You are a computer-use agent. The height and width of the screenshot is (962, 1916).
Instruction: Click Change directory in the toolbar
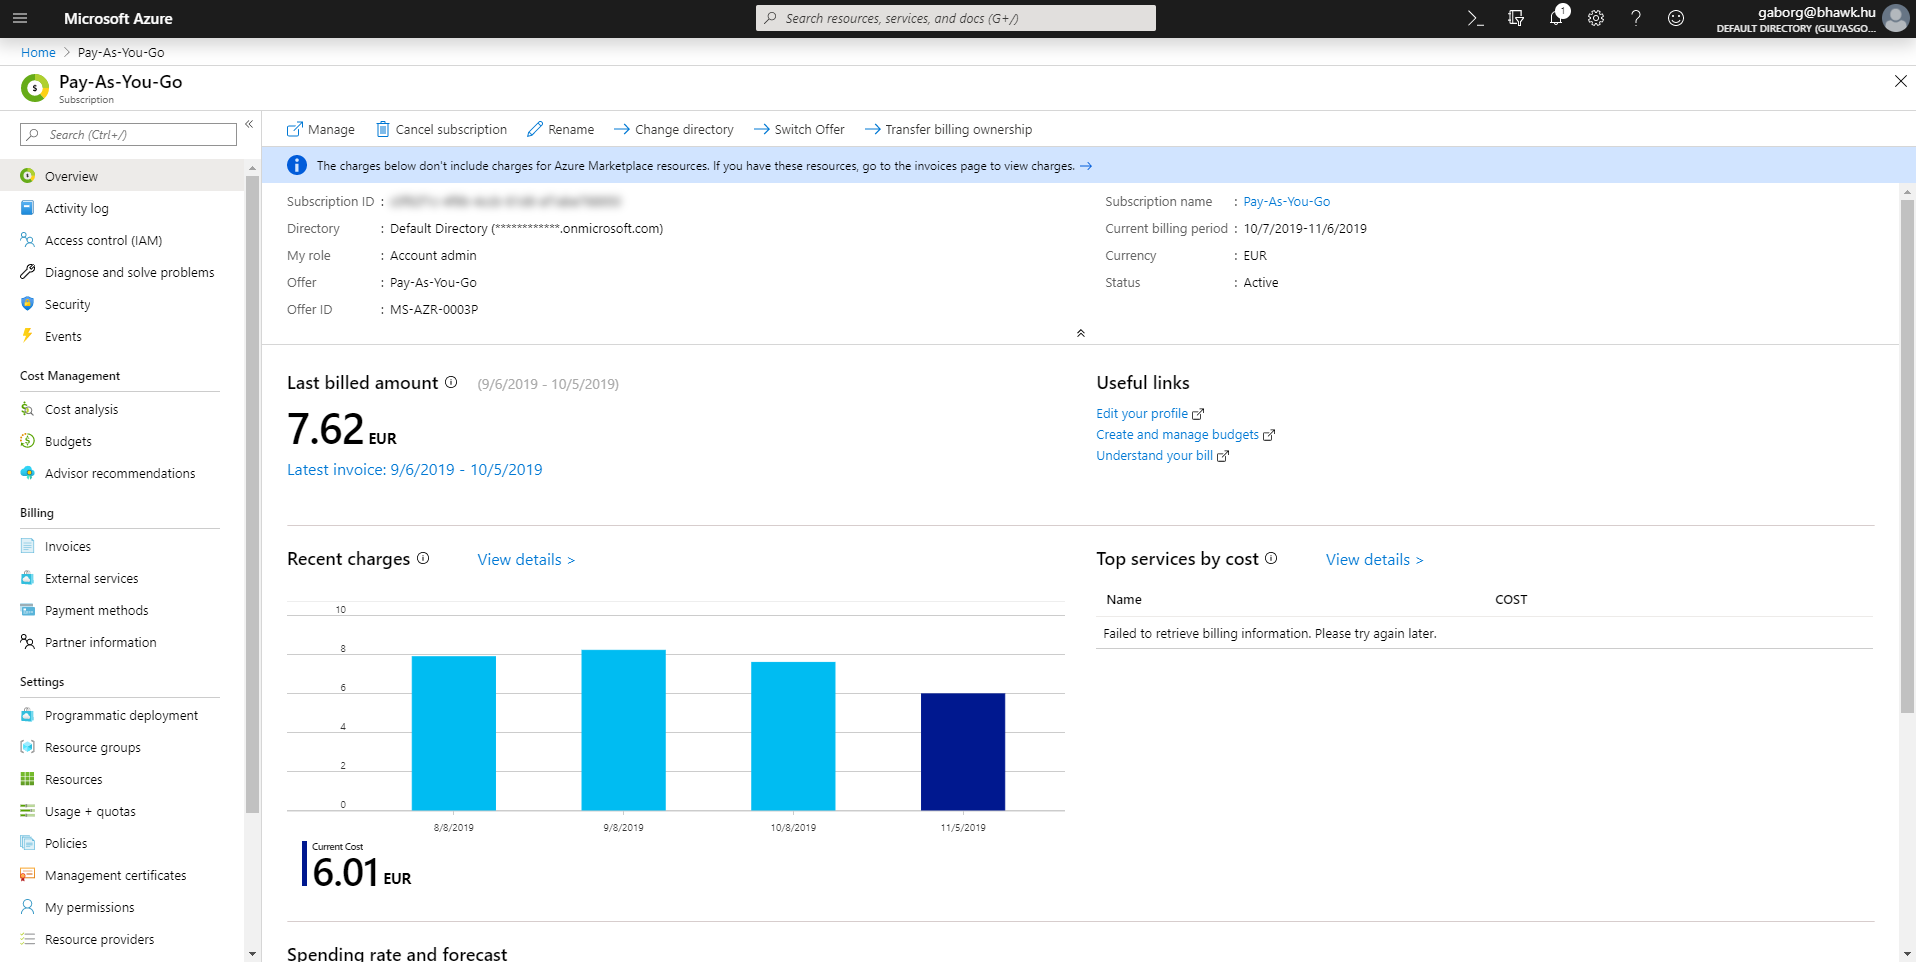[x=673, y=129]
